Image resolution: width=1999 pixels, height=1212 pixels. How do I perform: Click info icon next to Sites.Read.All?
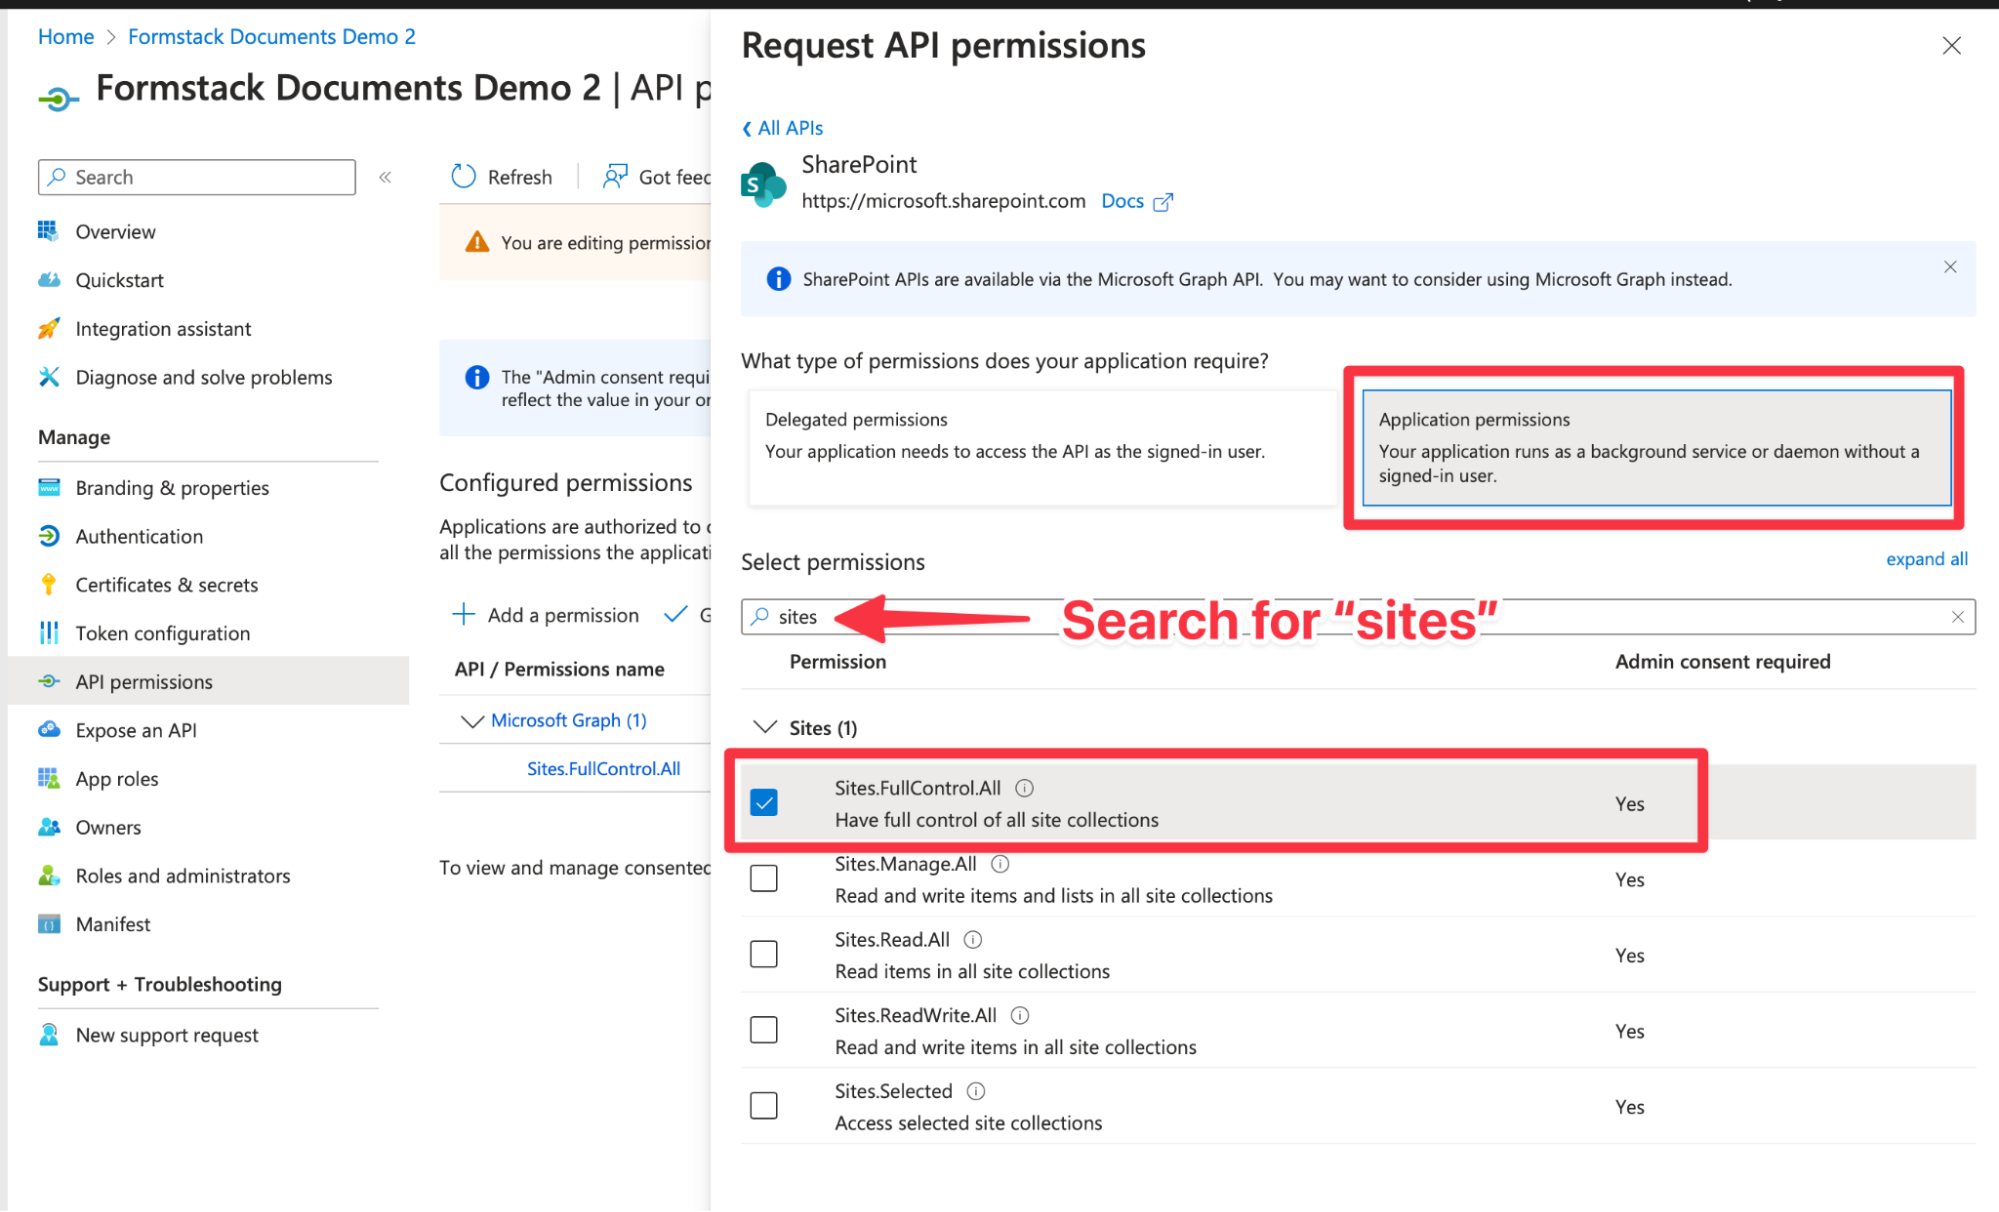(x=972, y=940)
